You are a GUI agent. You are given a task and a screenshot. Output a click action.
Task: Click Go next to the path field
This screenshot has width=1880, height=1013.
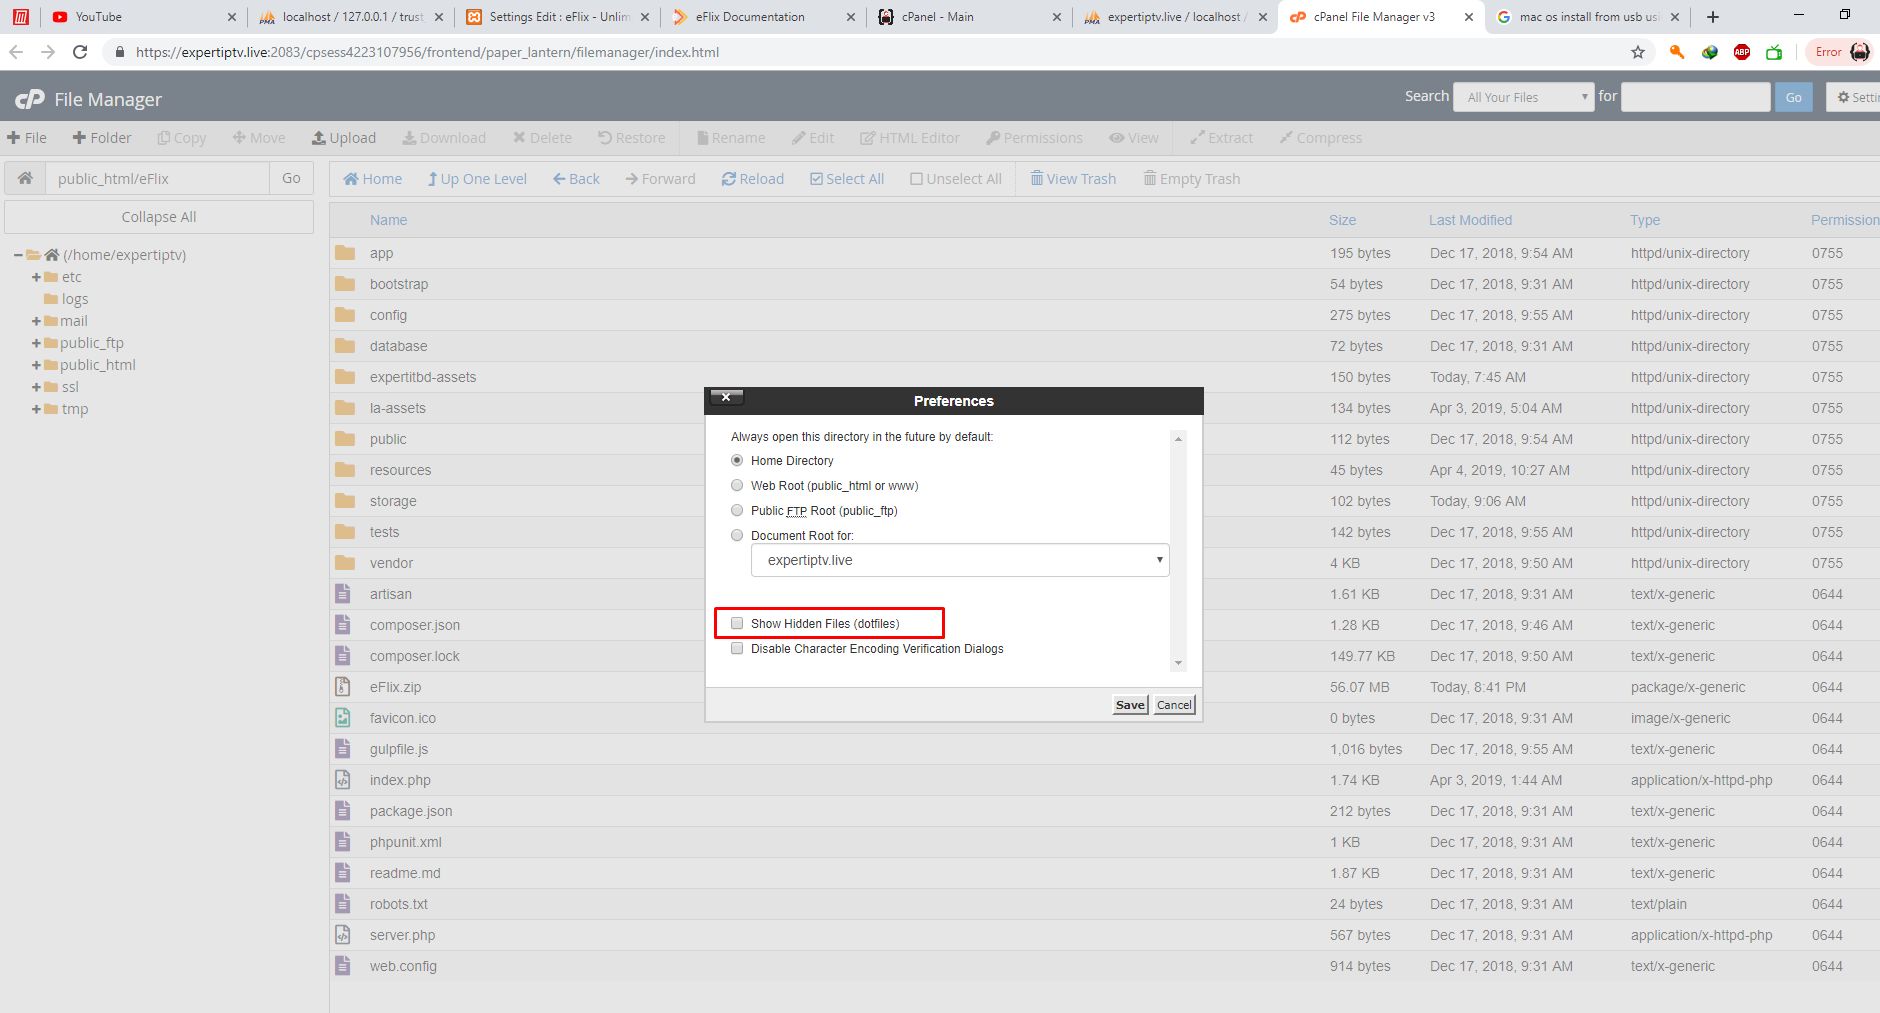291,178
